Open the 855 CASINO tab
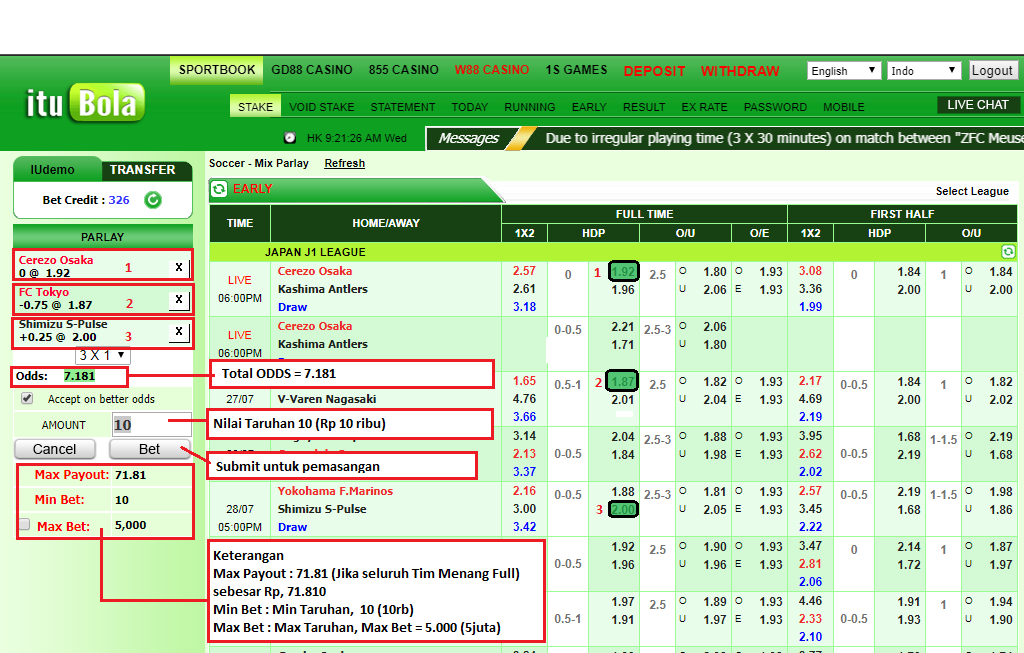The height and width of the screenshot is (653, 1024). [403, 70]
